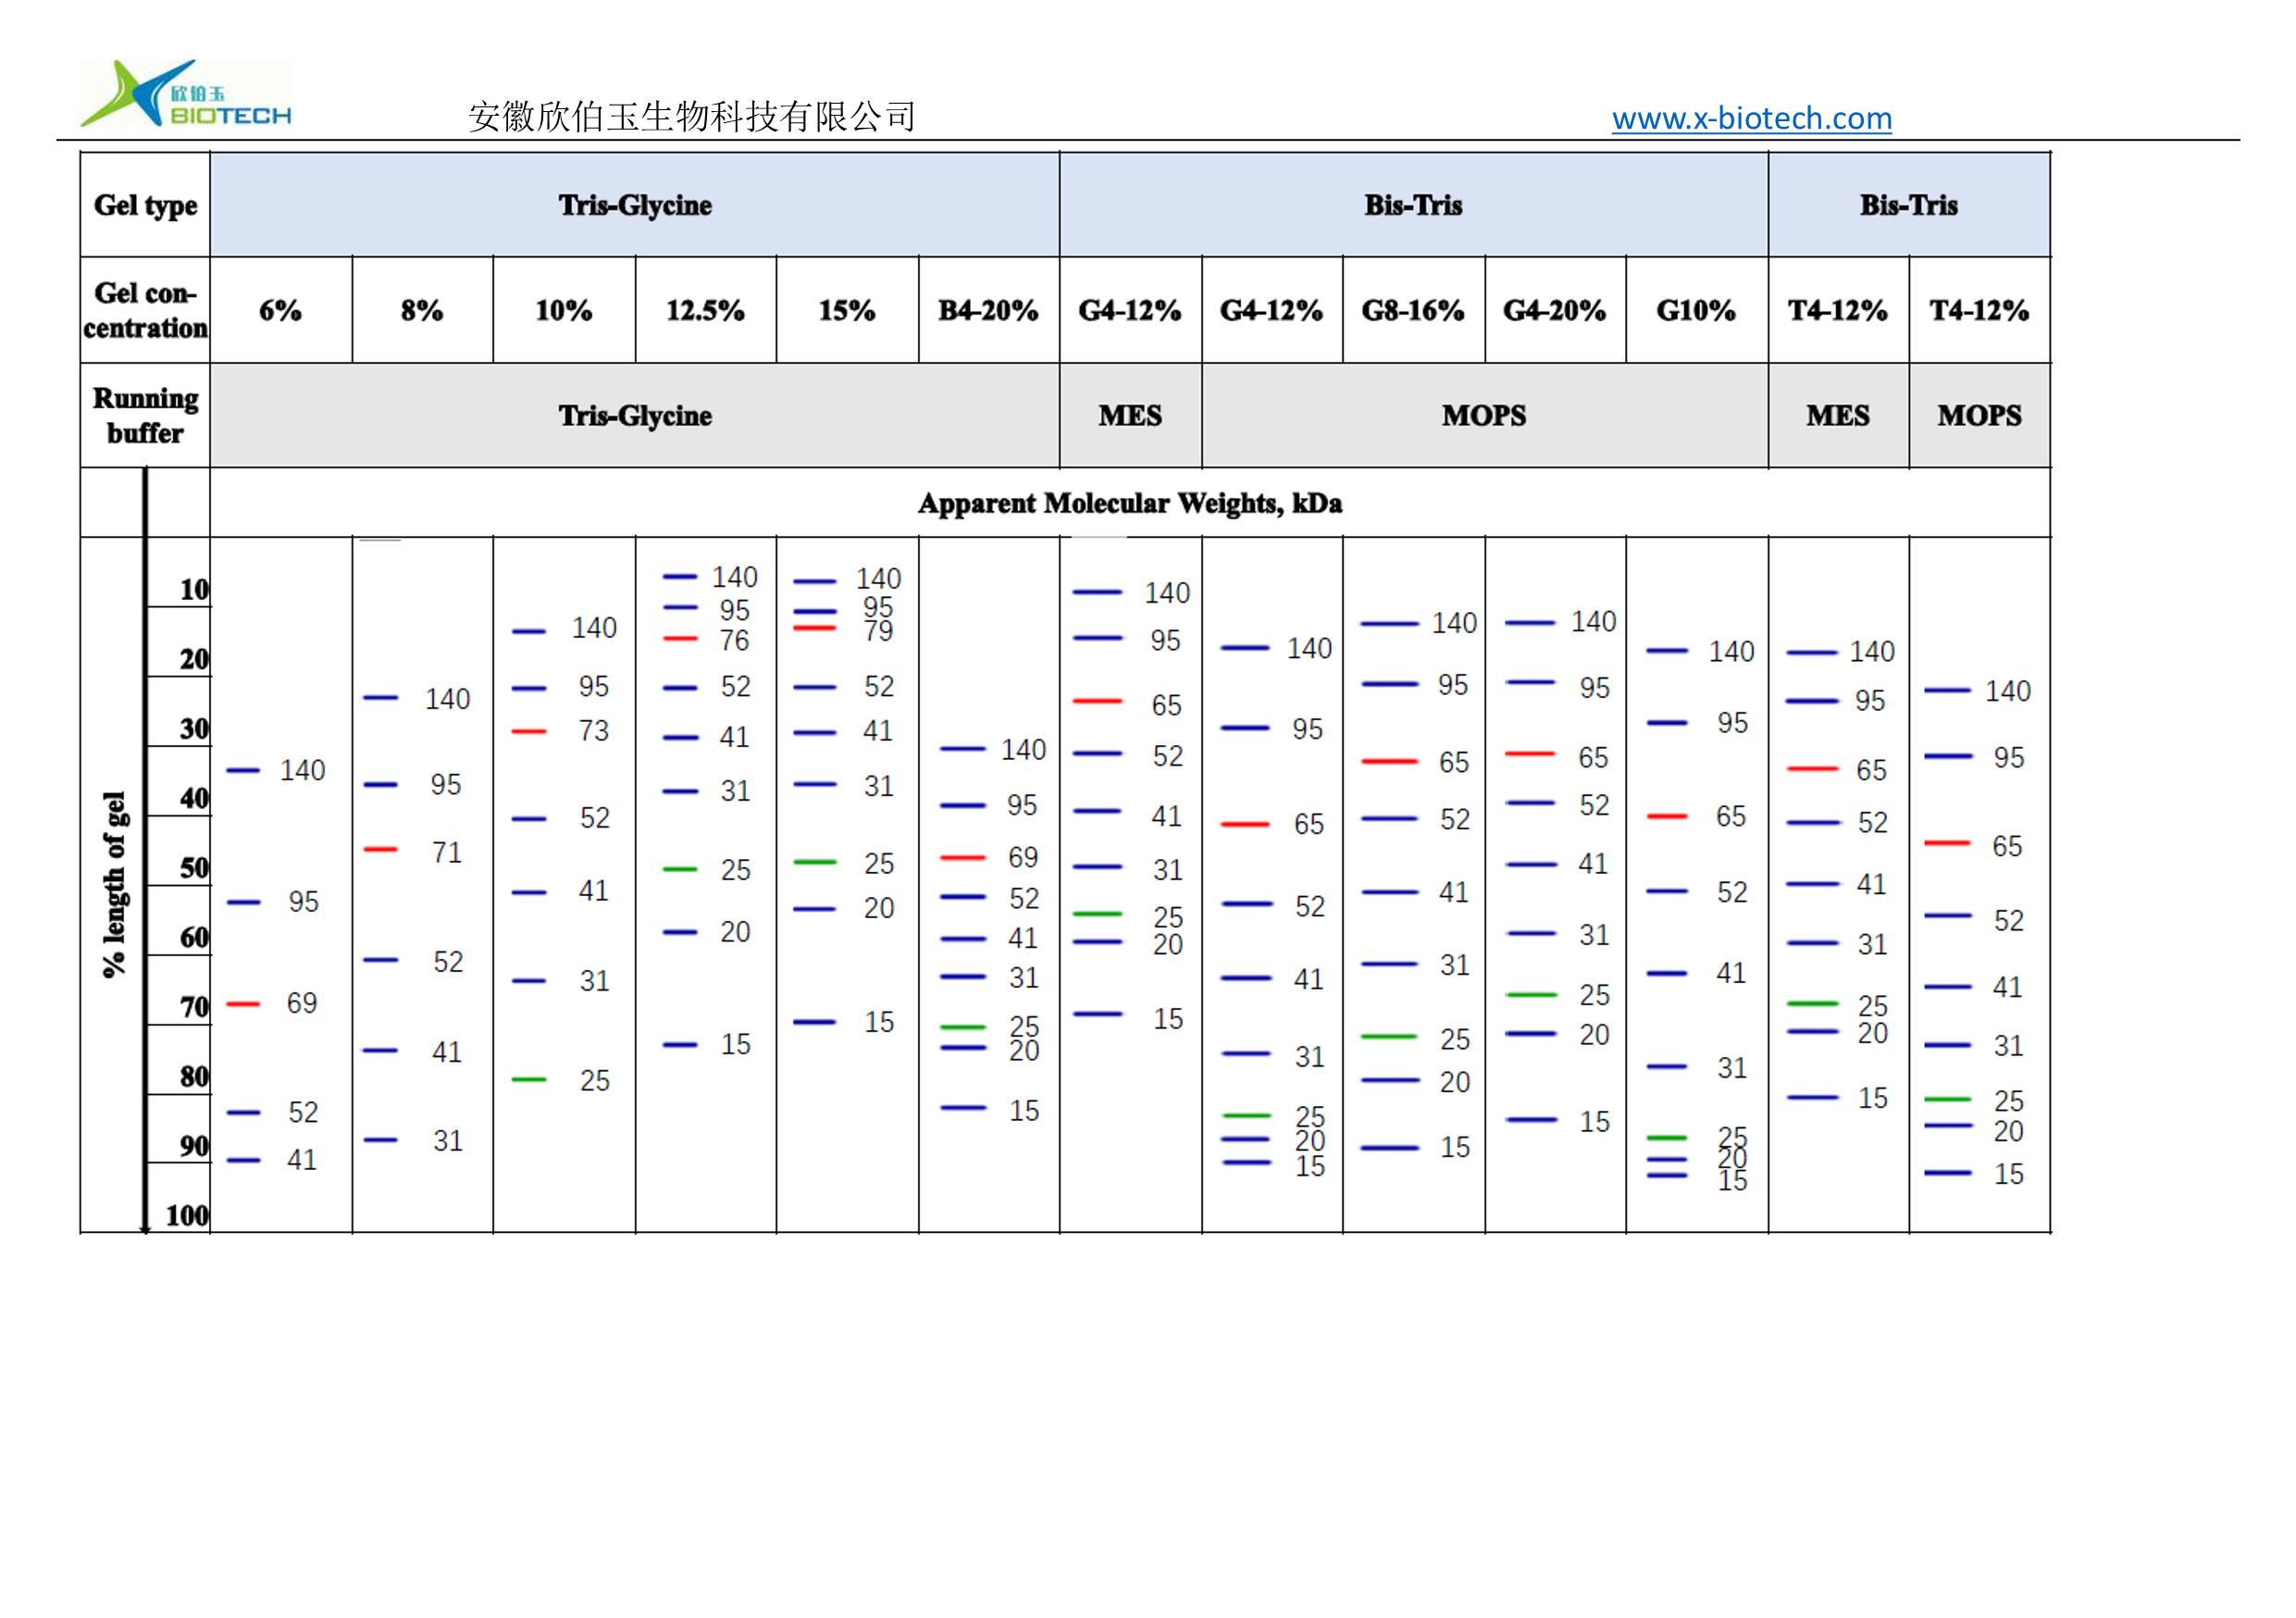This screenshot has width=2296, height=1618.
Task: Click '69' in the 6% column
Action: (x=302, y=1002)
